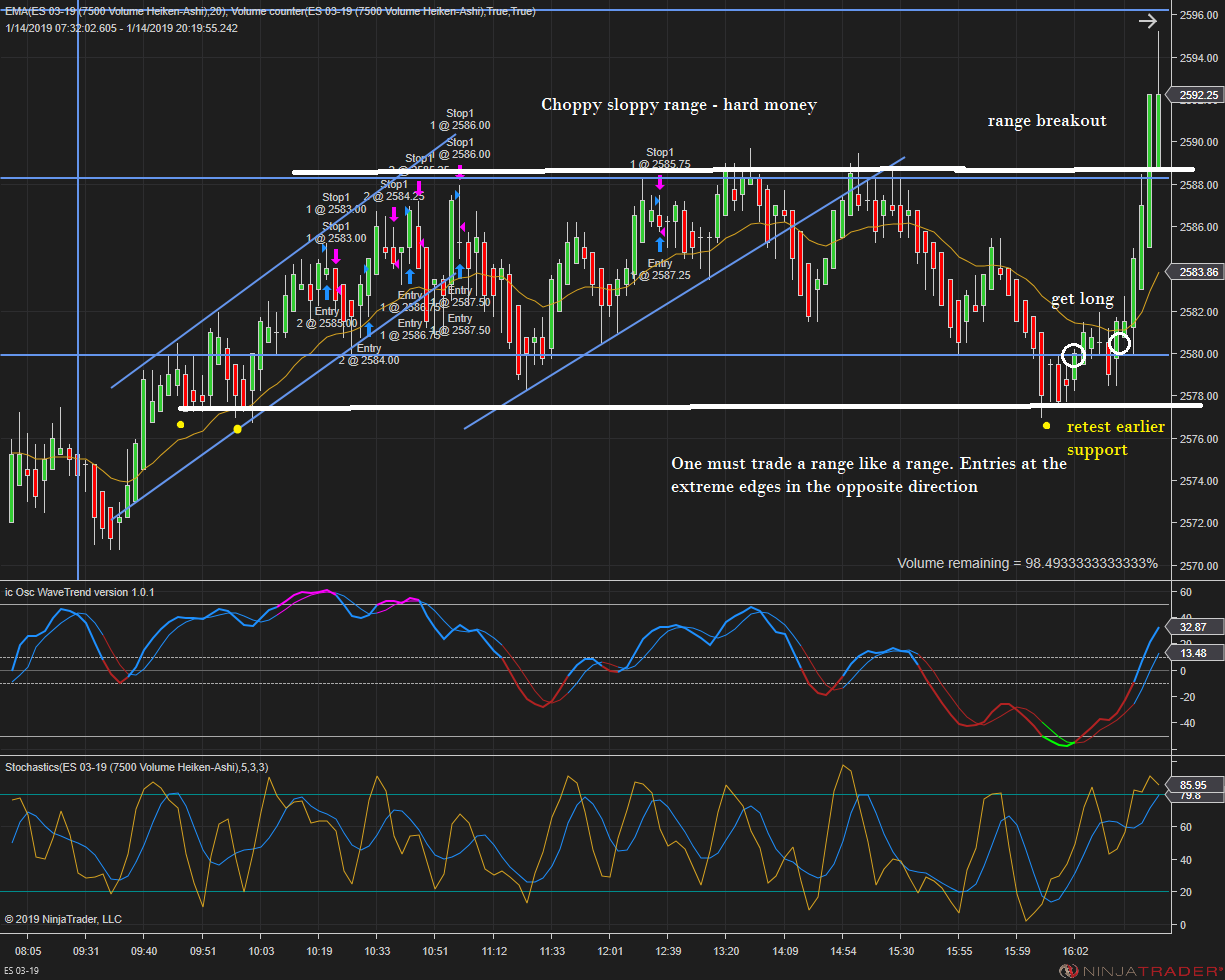Click the 'Entry 1 @ 2587.25' execution label
This screenshot has height=980, width=1225.
coord(660,269)
